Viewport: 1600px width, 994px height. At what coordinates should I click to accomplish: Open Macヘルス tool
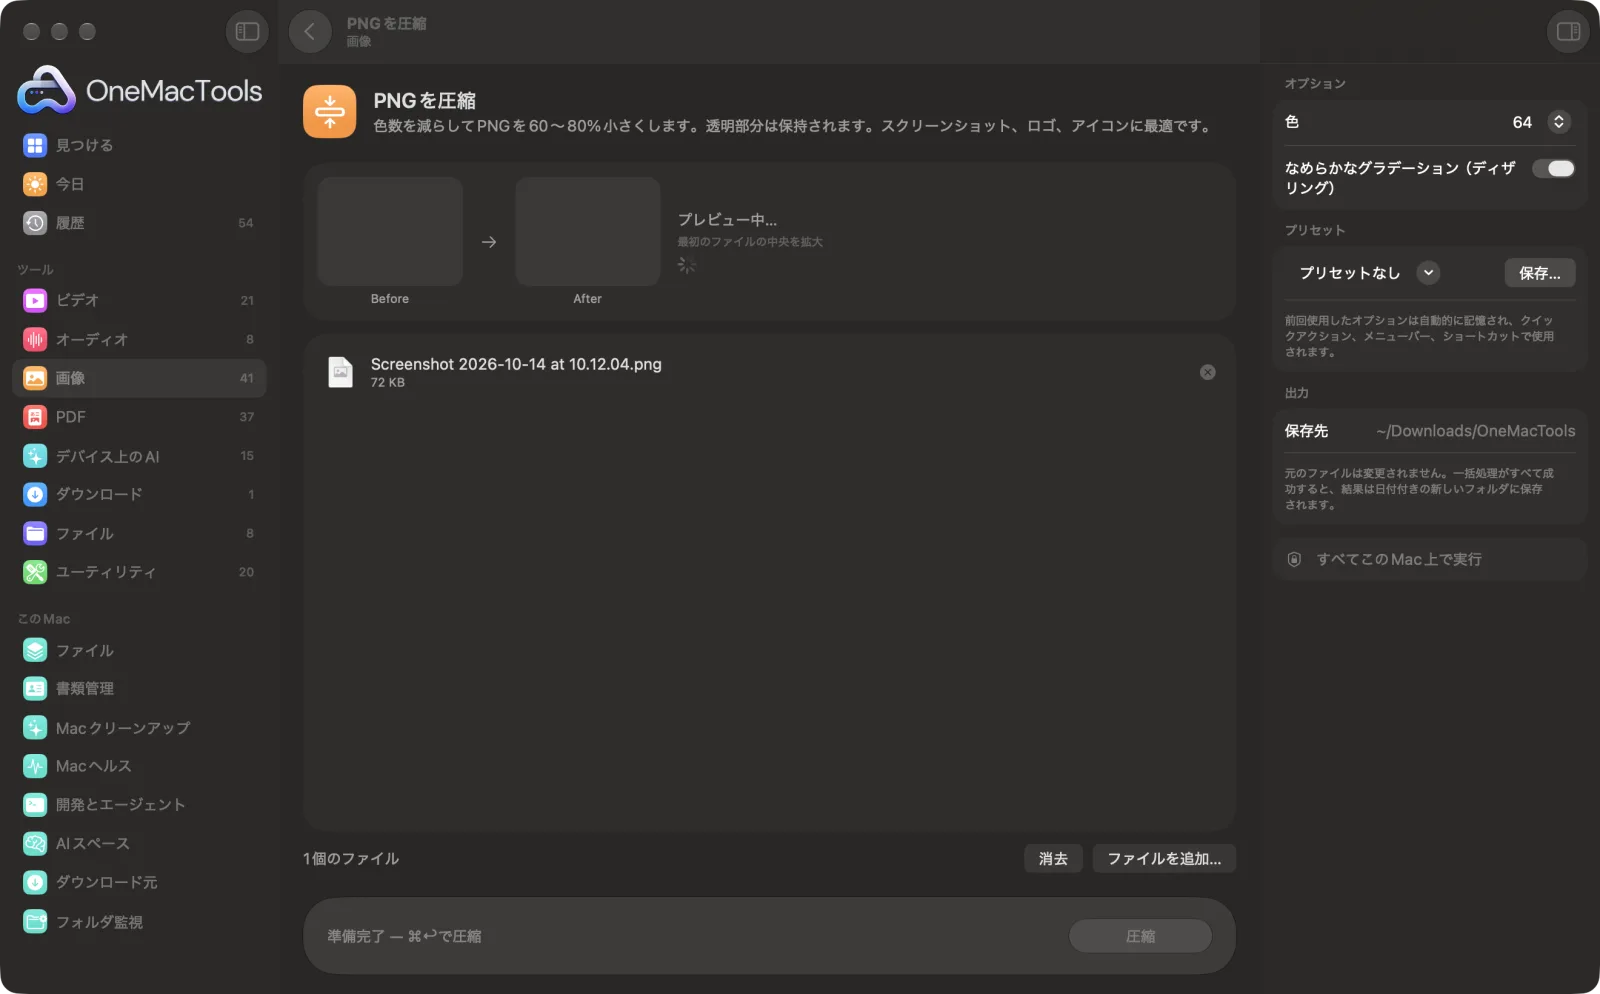[139, 766]
